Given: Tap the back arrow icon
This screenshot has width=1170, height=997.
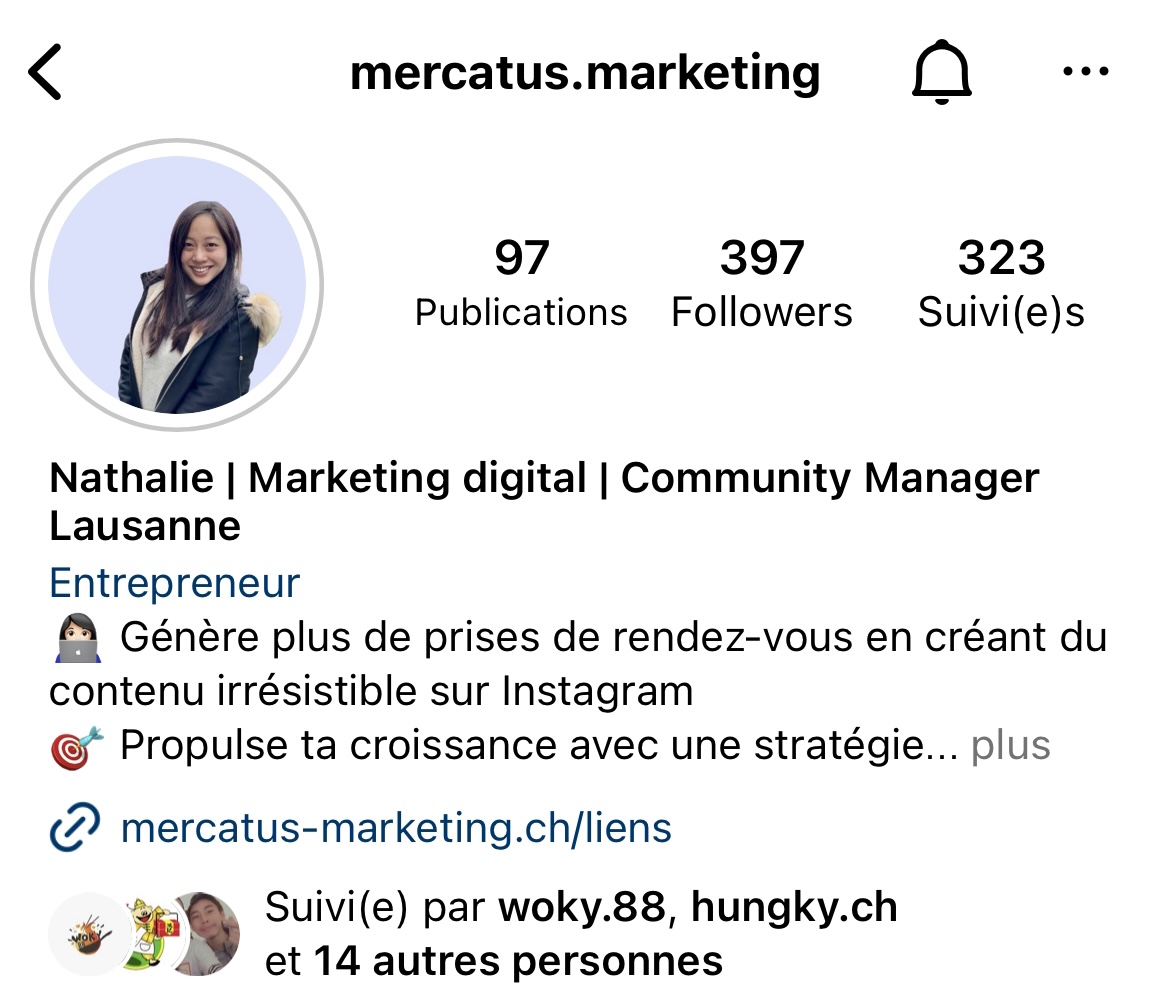Looking at the screenshot, I should pyautogui.click(x=45, y=72).
